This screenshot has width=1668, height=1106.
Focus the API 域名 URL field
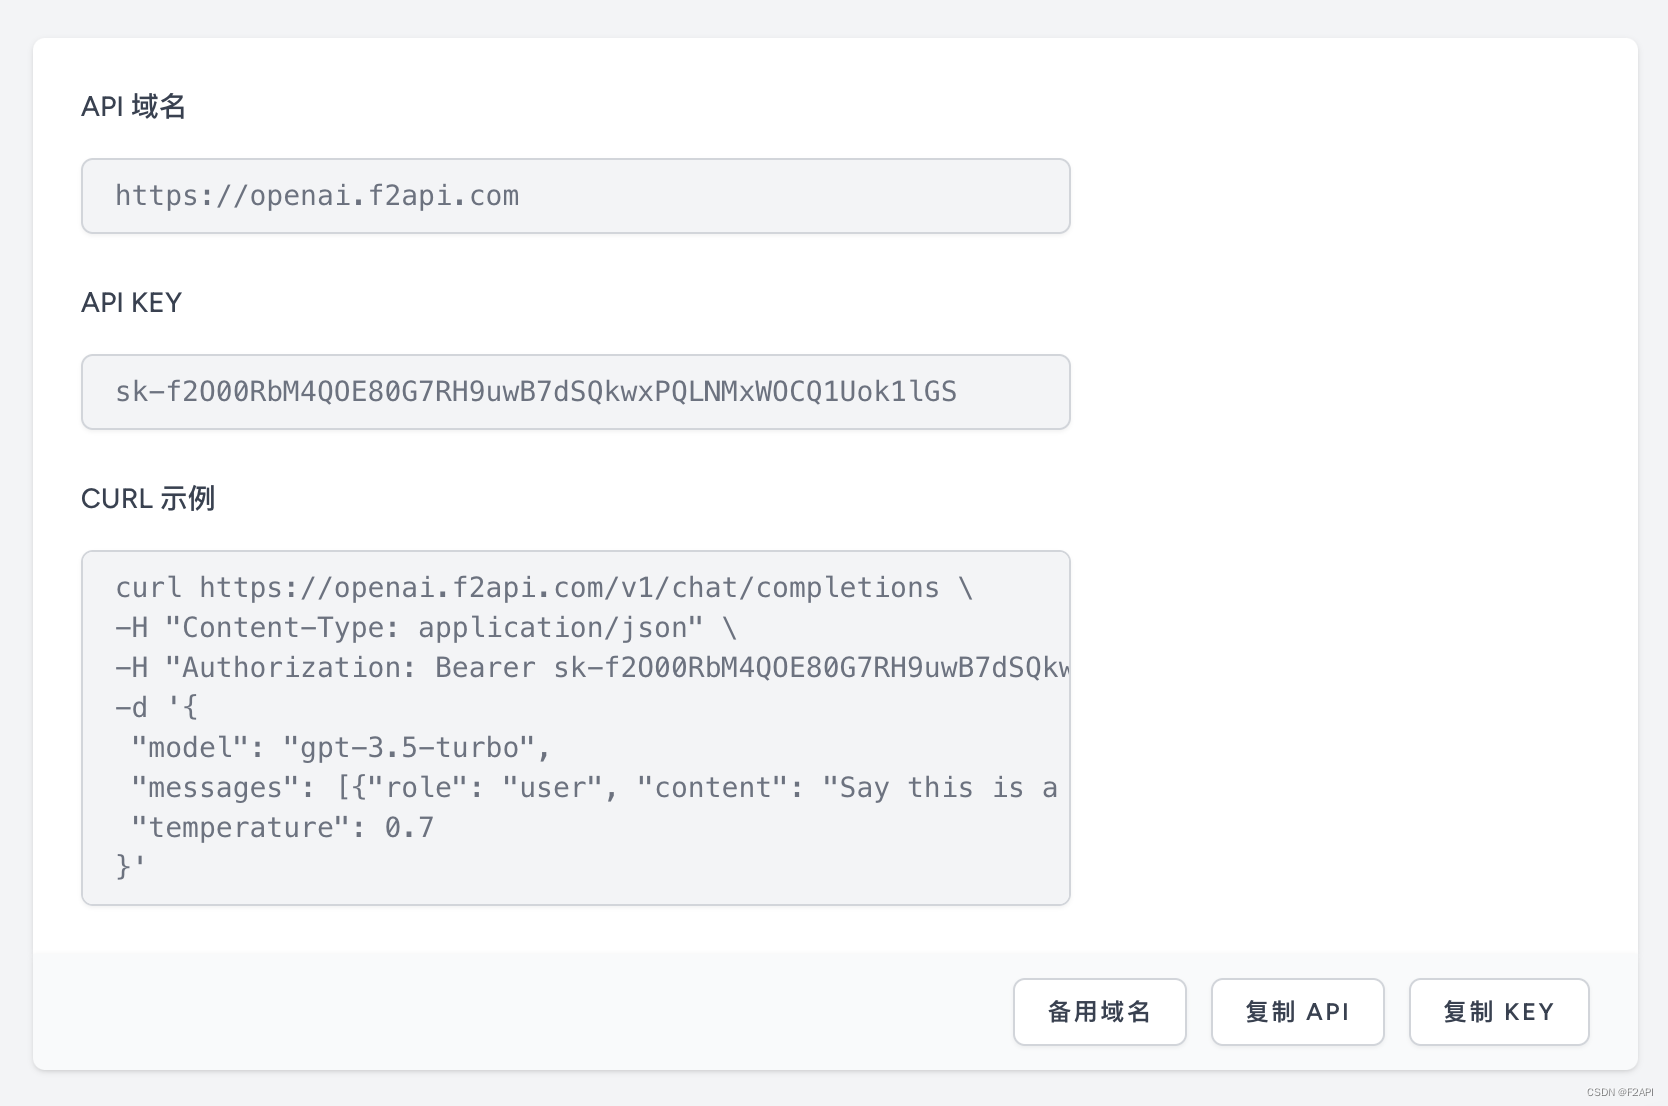click(576, 196)
